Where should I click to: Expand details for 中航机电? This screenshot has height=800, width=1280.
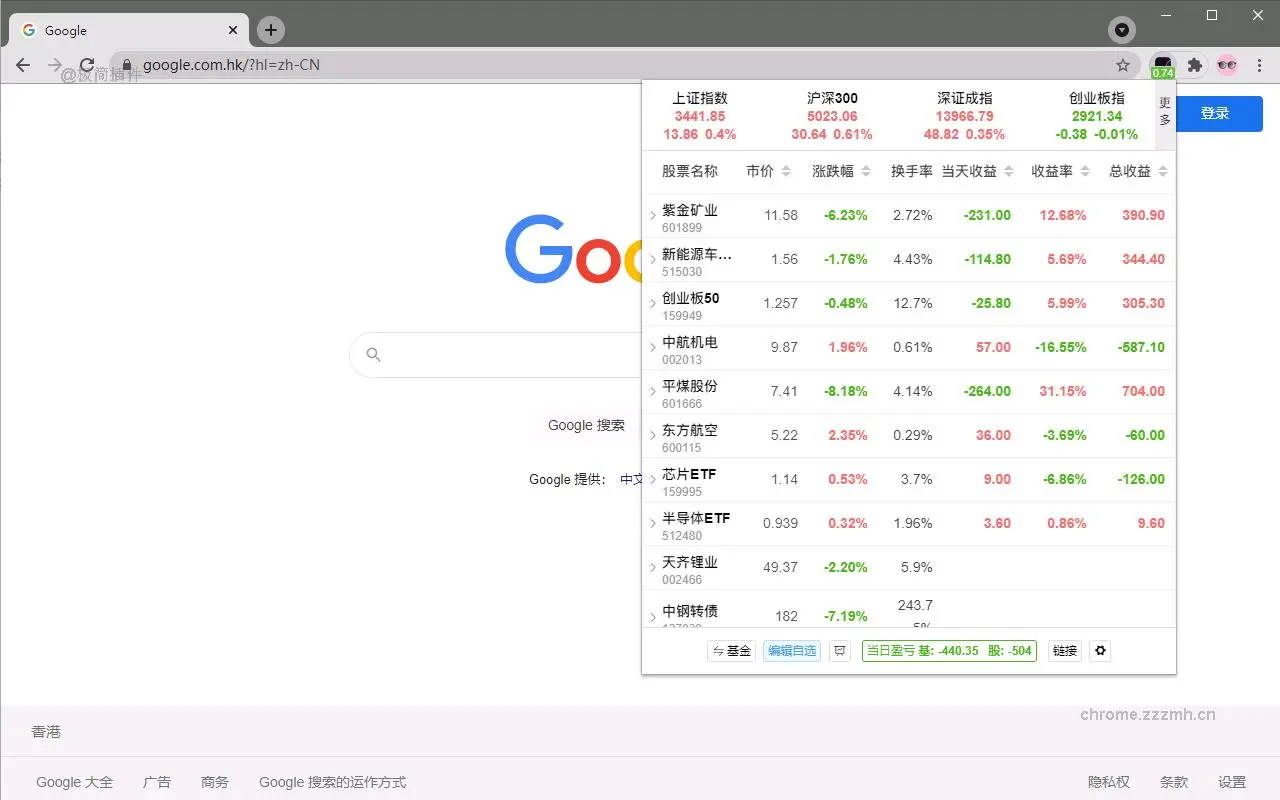point(652,347)
